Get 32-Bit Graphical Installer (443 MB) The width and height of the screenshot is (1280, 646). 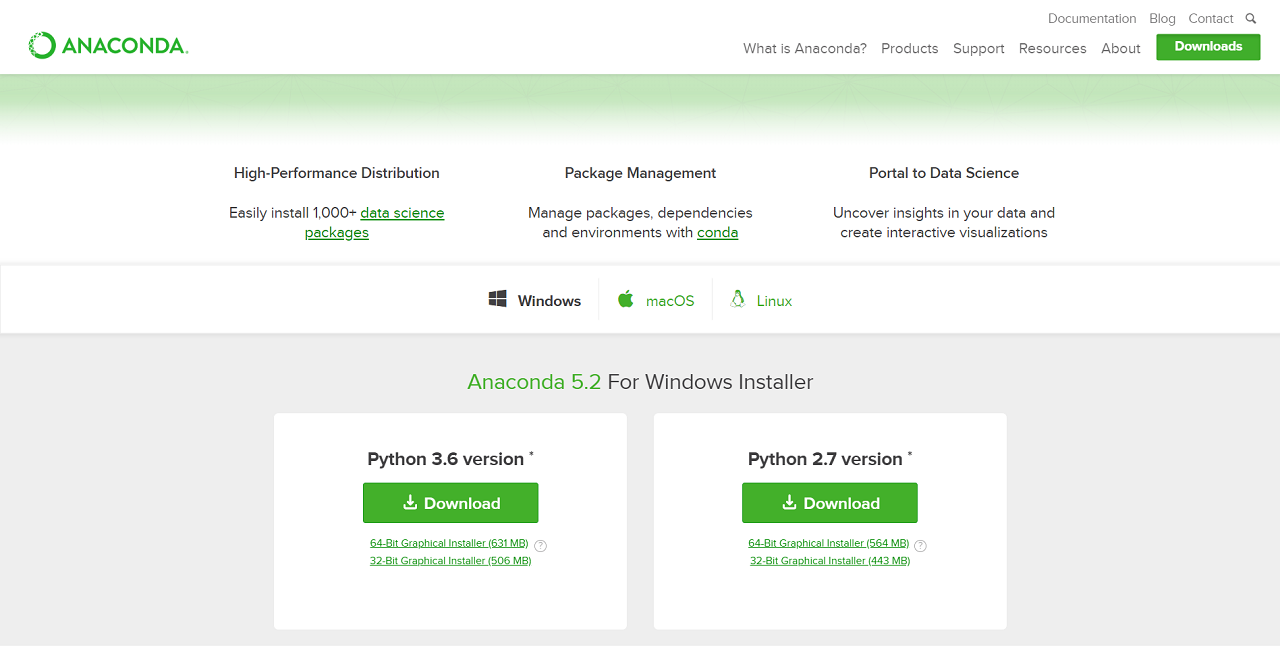pyautogui.click(x=830, y=561)
